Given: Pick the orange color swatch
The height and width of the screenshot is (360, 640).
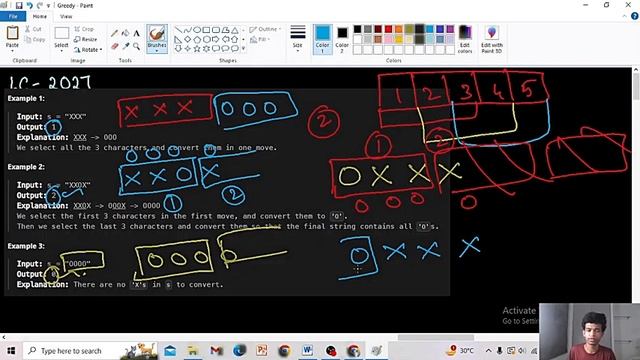Looking at the screenshot, I should pyautogui.click(x=399, y=29).
